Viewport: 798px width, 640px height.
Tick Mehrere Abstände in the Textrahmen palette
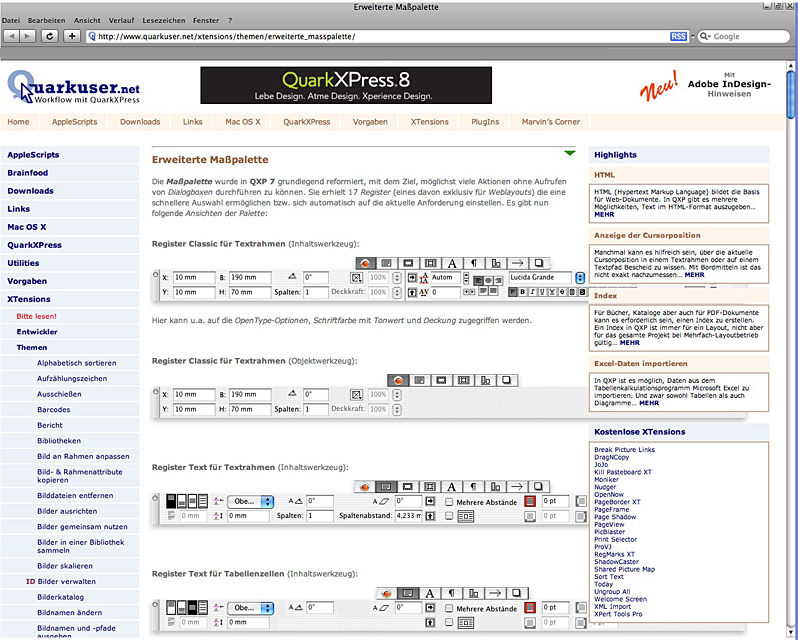[x=449, y=501]
